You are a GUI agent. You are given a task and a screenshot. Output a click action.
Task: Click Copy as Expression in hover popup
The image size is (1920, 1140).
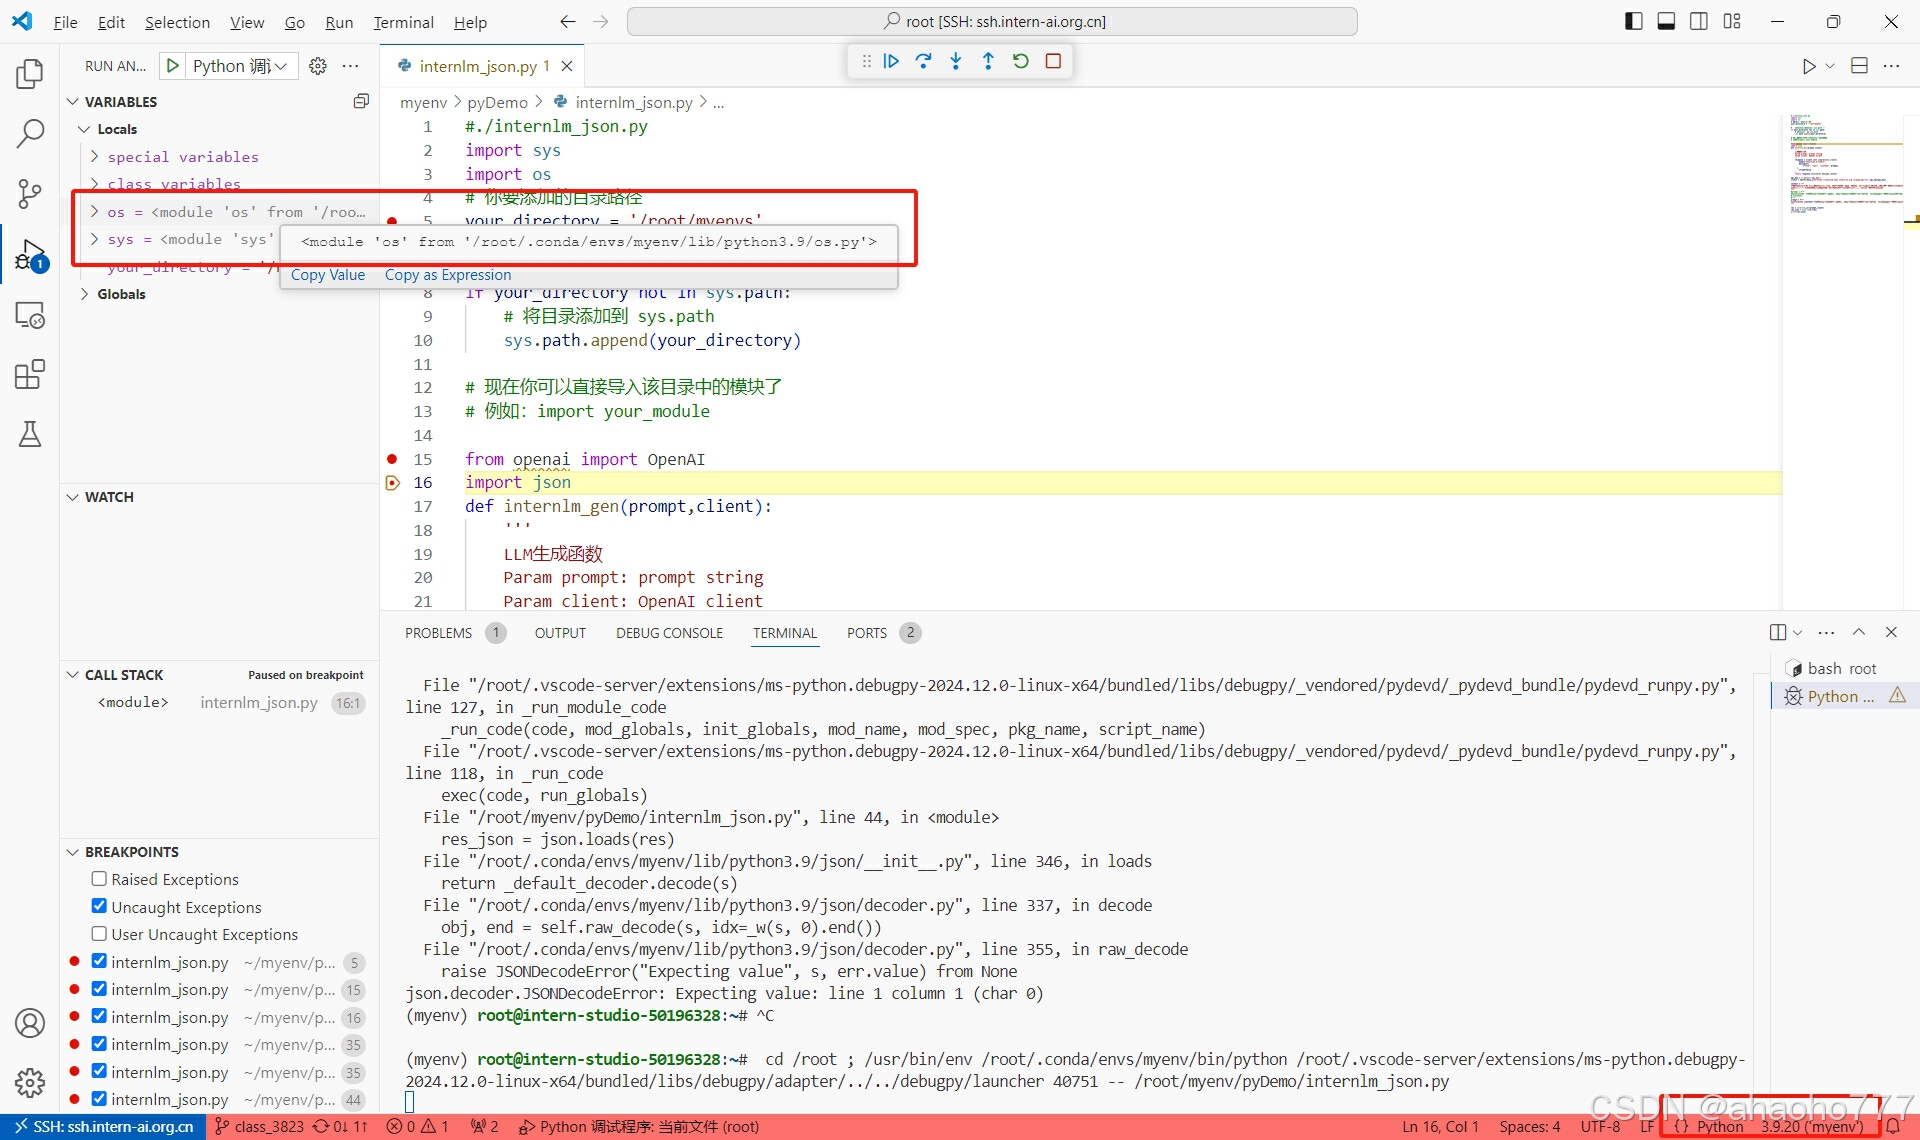(x=448, y=275)
